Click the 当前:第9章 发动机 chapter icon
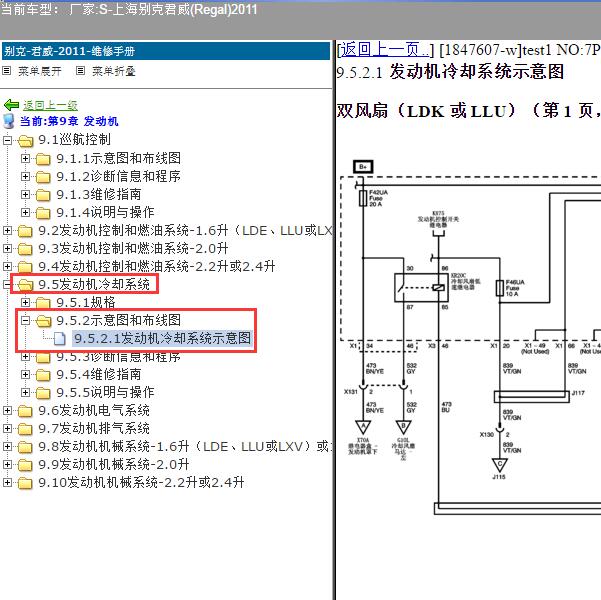The image size is (601, 600). [x=8, y=121]
